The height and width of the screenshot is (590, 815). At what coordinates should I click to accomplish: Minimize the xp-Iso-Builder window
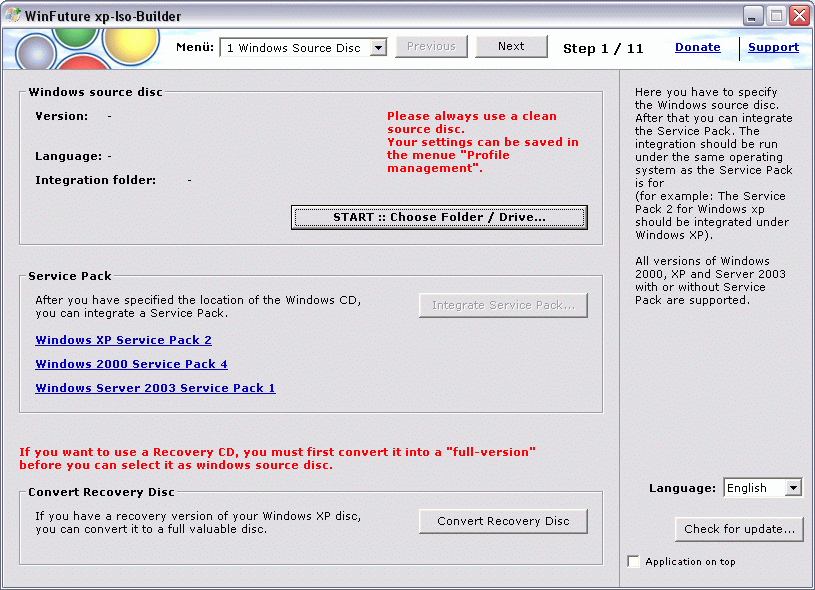coord(752,16)
